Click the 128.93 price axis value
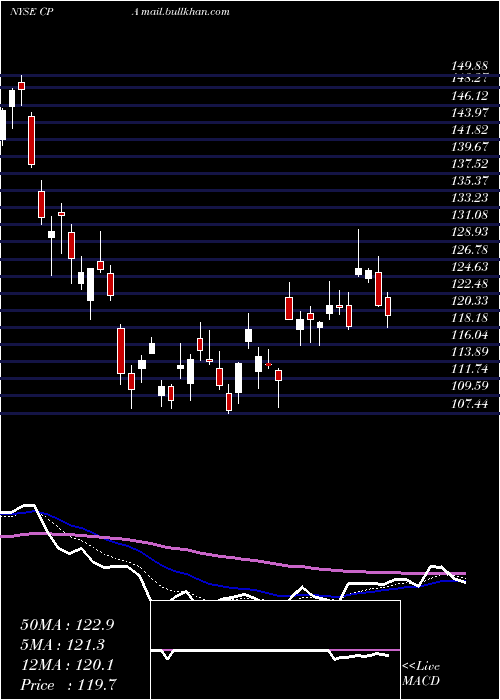The width and height of the screenshot is (500, 700). click(x=470, y=232)
